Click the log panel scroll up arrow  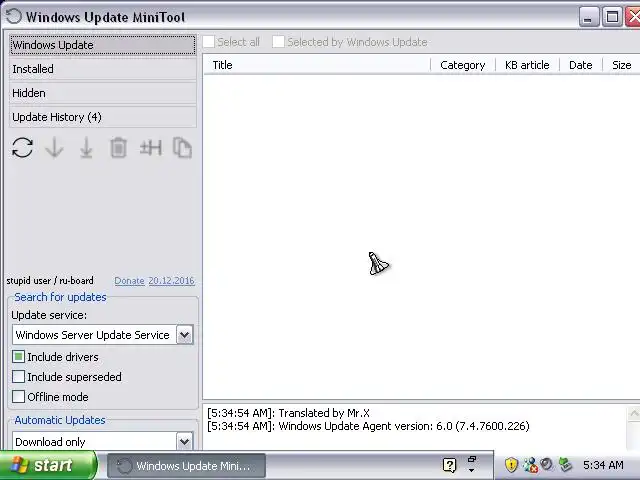(x=634, y=414)
